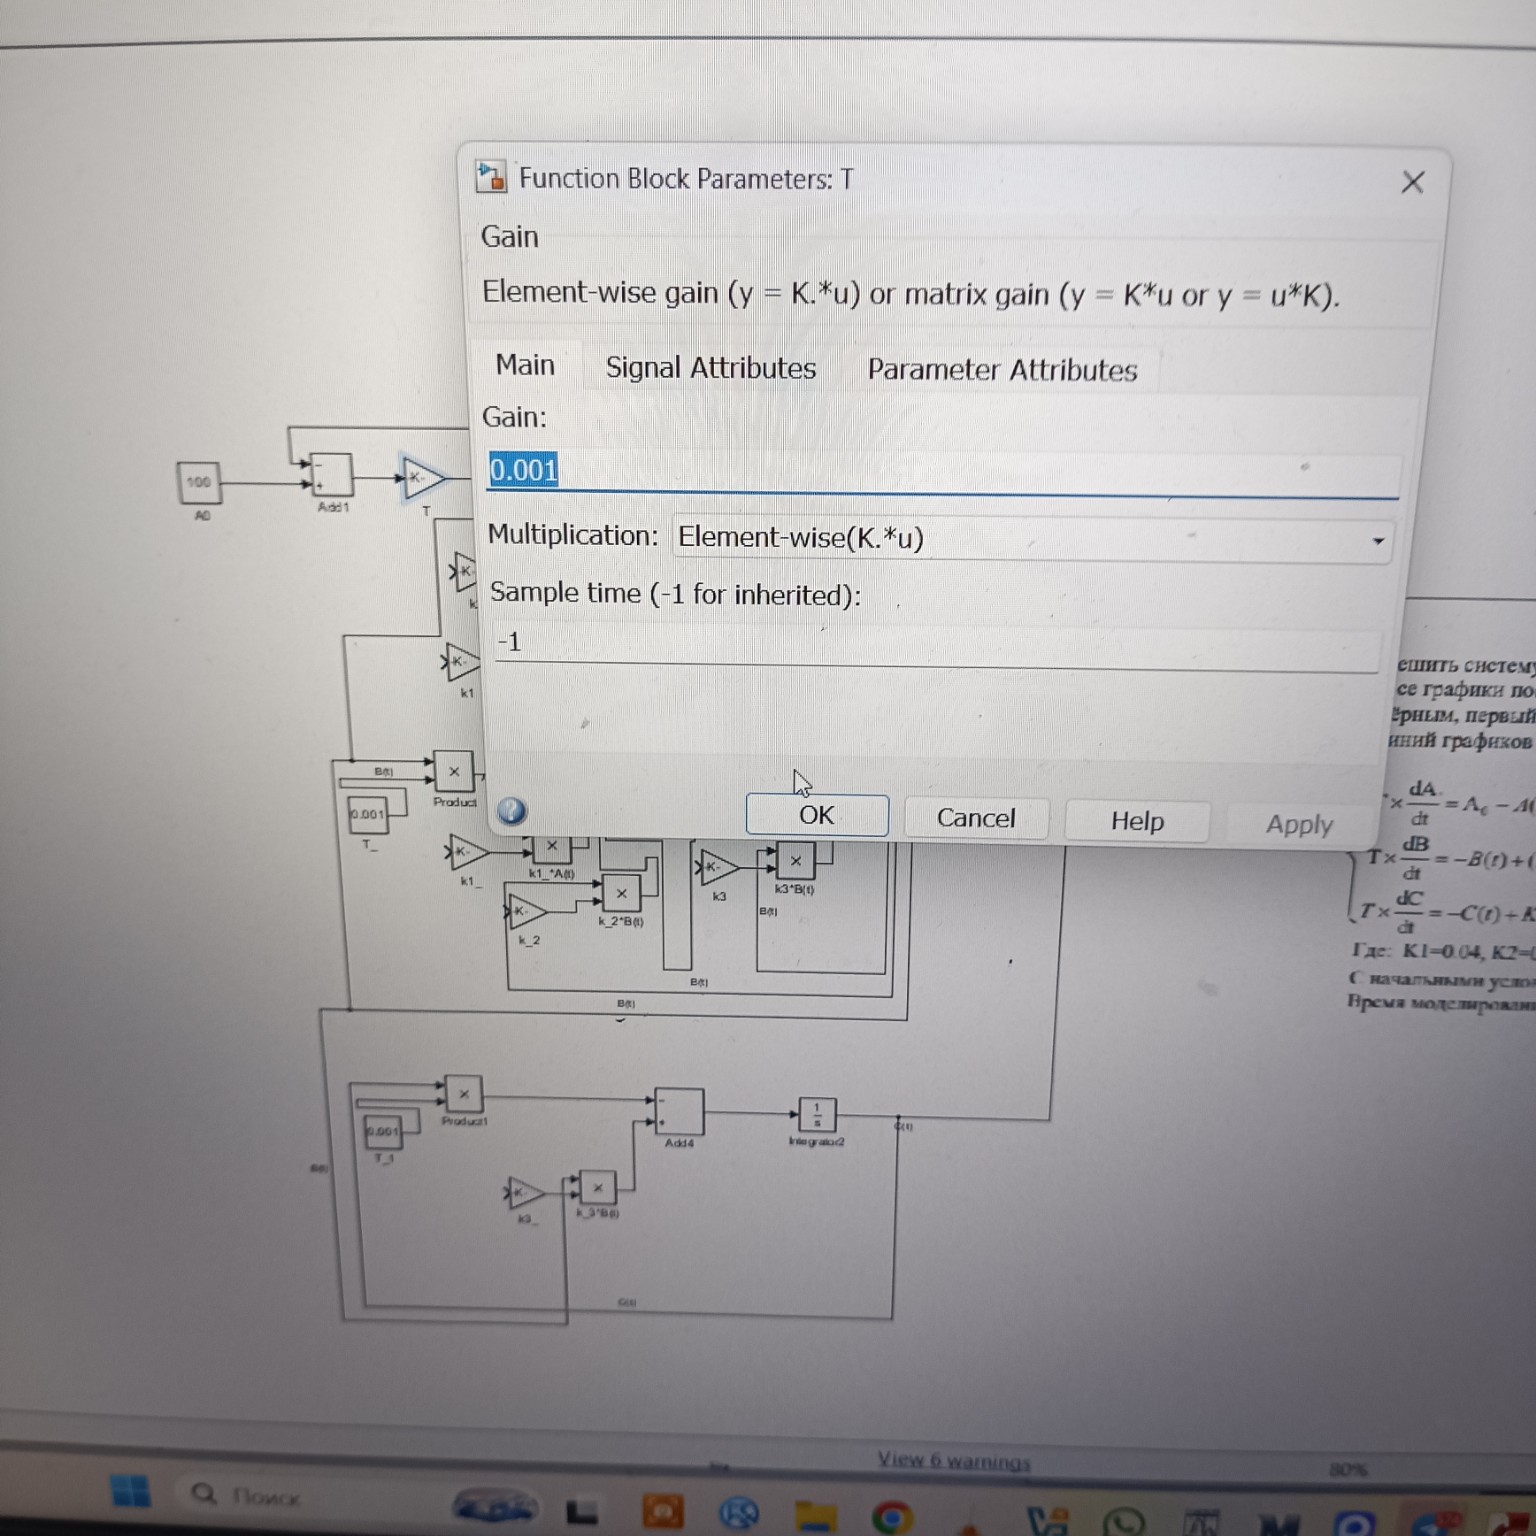Select the k1_ gain block
The height and width of the screenshot is (1536, 1536).
466,853
